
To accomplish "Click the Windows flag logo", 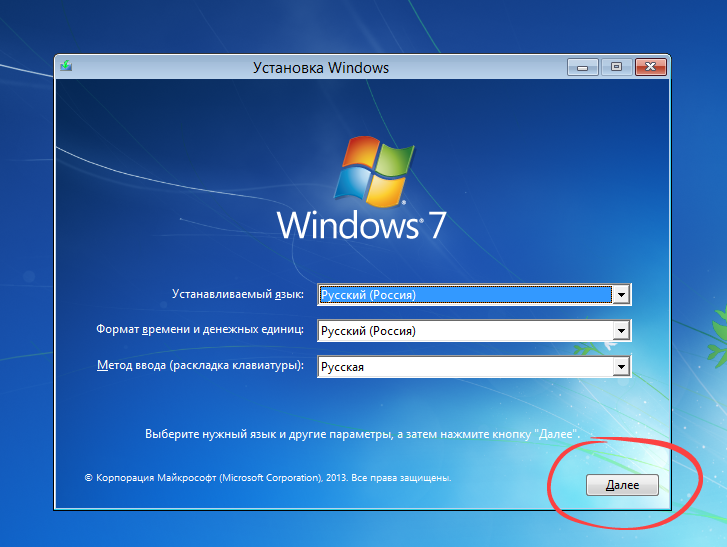I will pos(375,168).
